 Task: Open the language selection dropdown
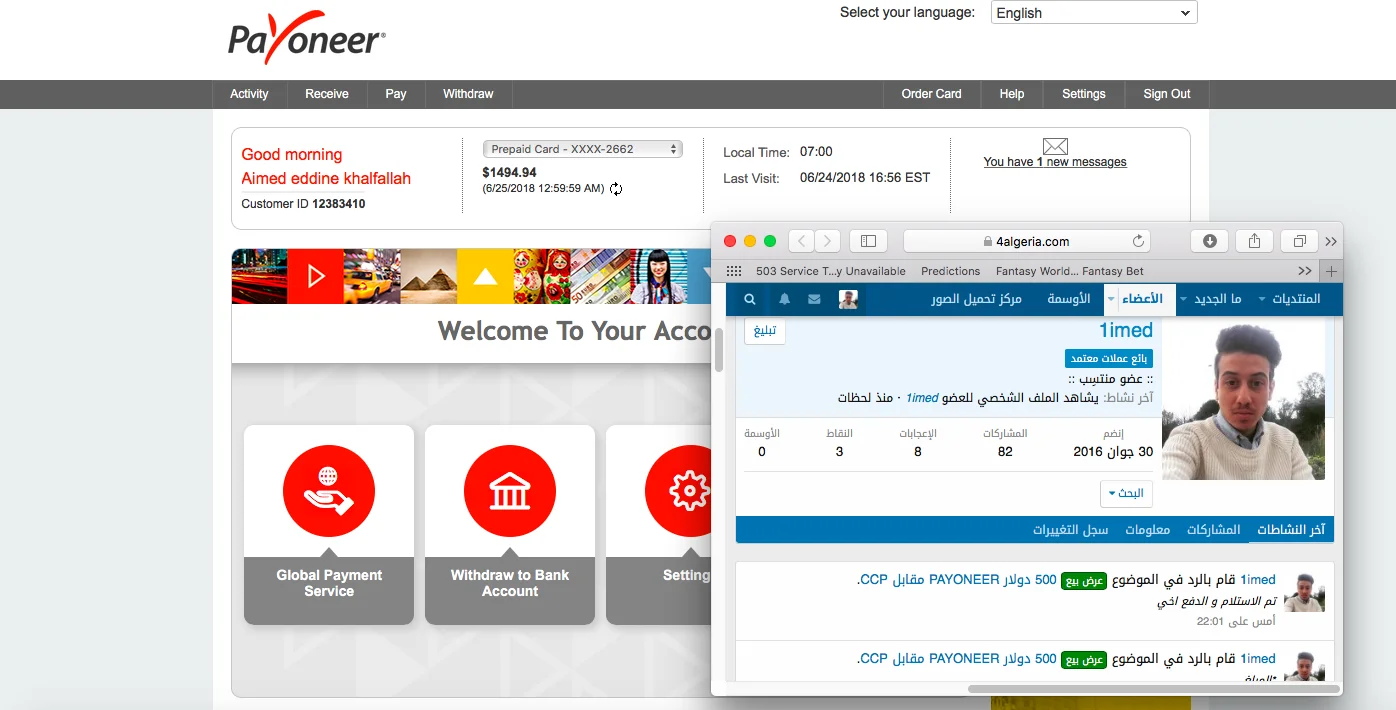click(1094, 13)
